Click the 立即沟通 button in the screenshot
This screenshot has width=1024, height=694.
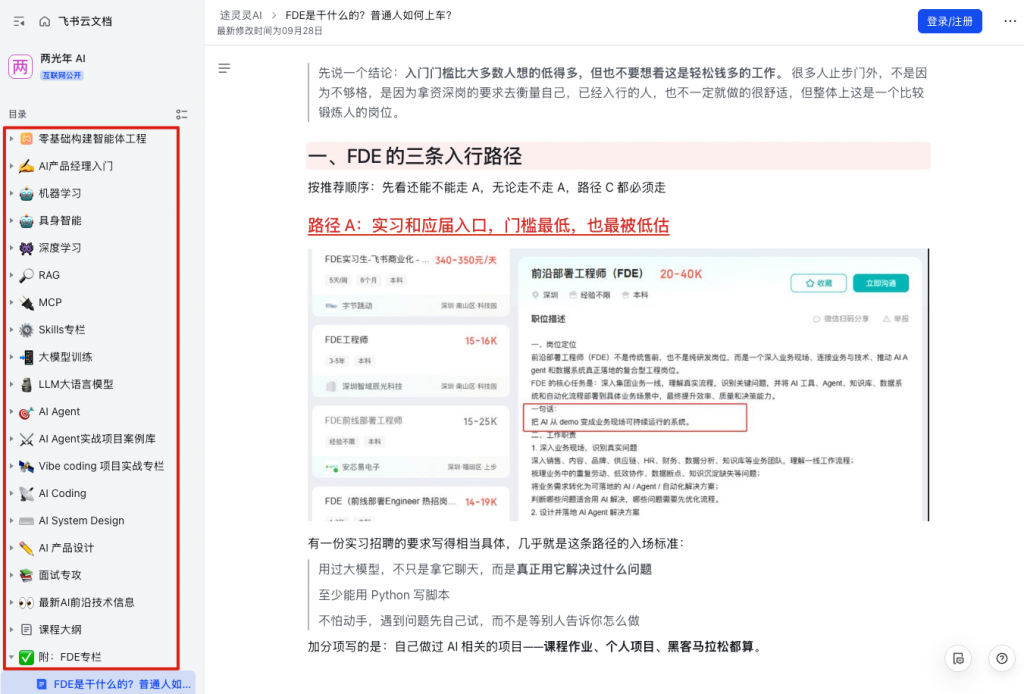(880, 283)
